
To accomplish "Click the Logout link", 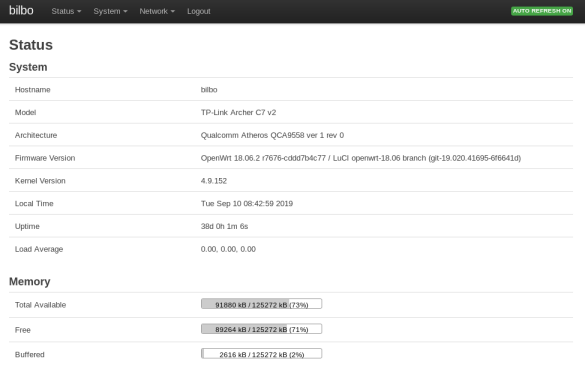I will pos(198,11).
